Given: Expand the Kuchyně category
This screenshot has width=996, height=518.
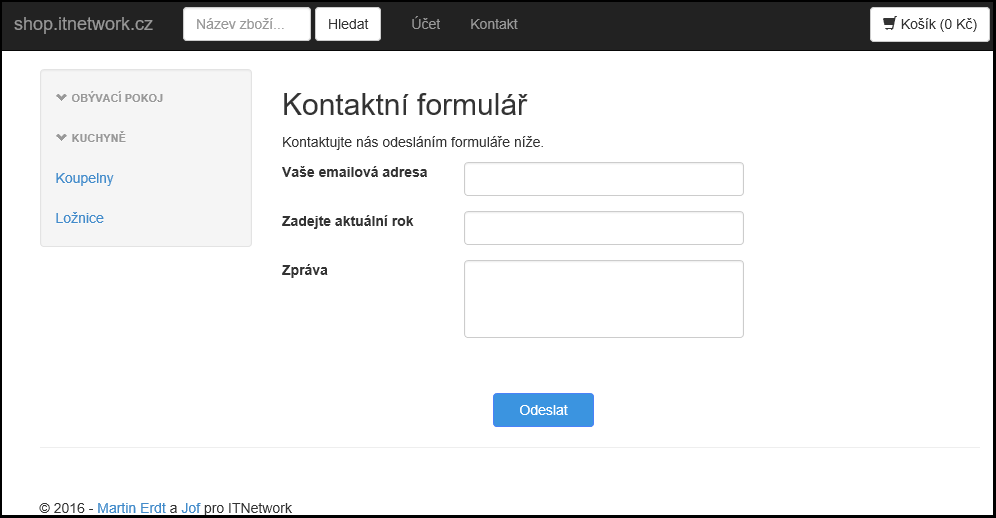Looking at the screenshot, I should click(91, 138).
